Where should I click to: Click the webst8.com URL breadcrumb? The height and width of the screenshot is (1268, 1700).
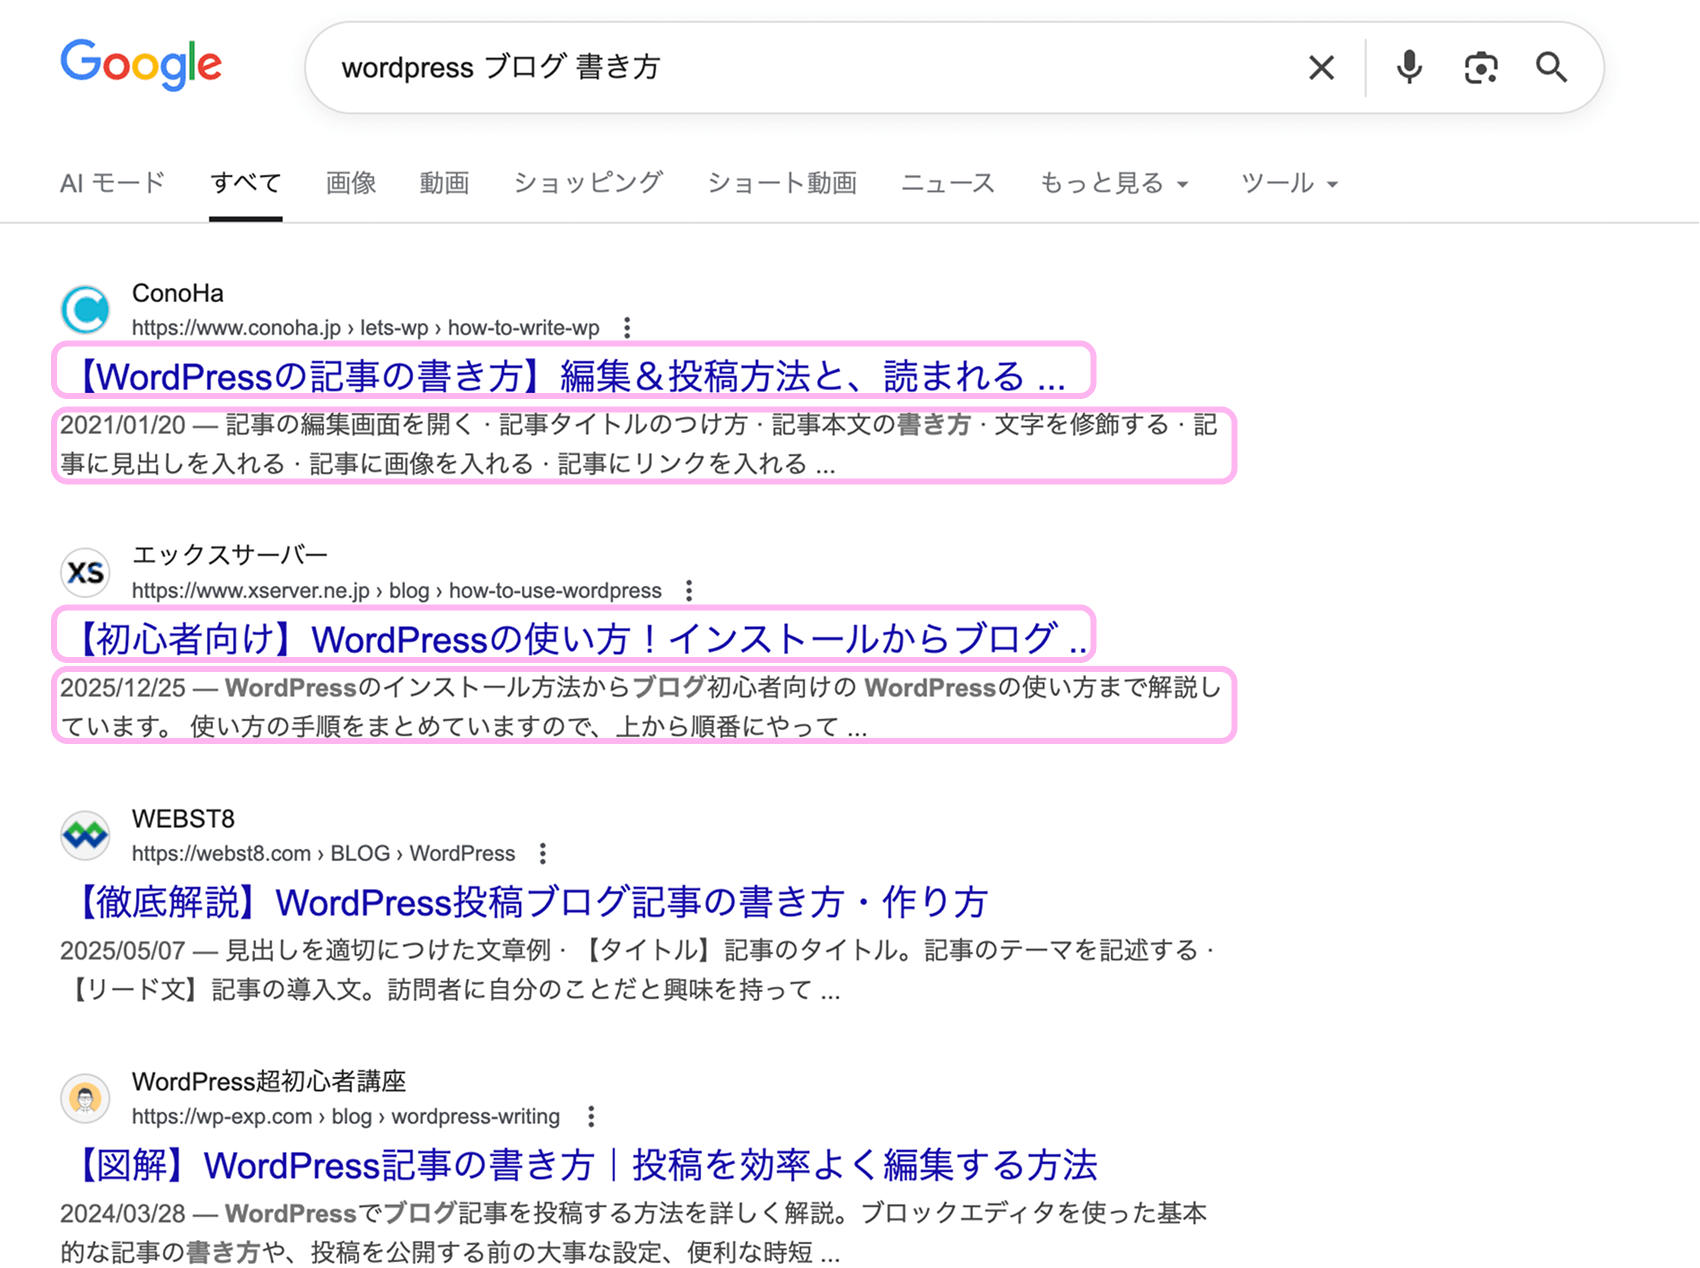tap(324, 854)
